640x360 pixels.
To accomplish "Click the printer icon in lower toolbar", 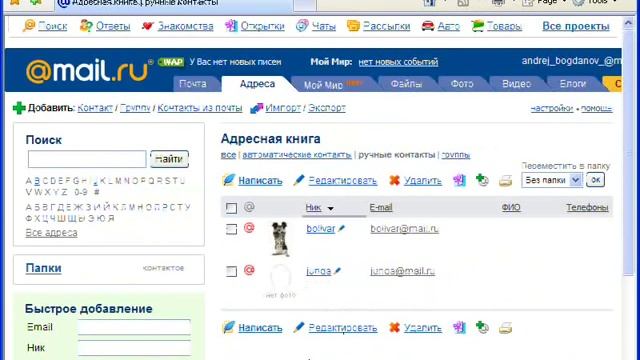I will tap(505, 327).
